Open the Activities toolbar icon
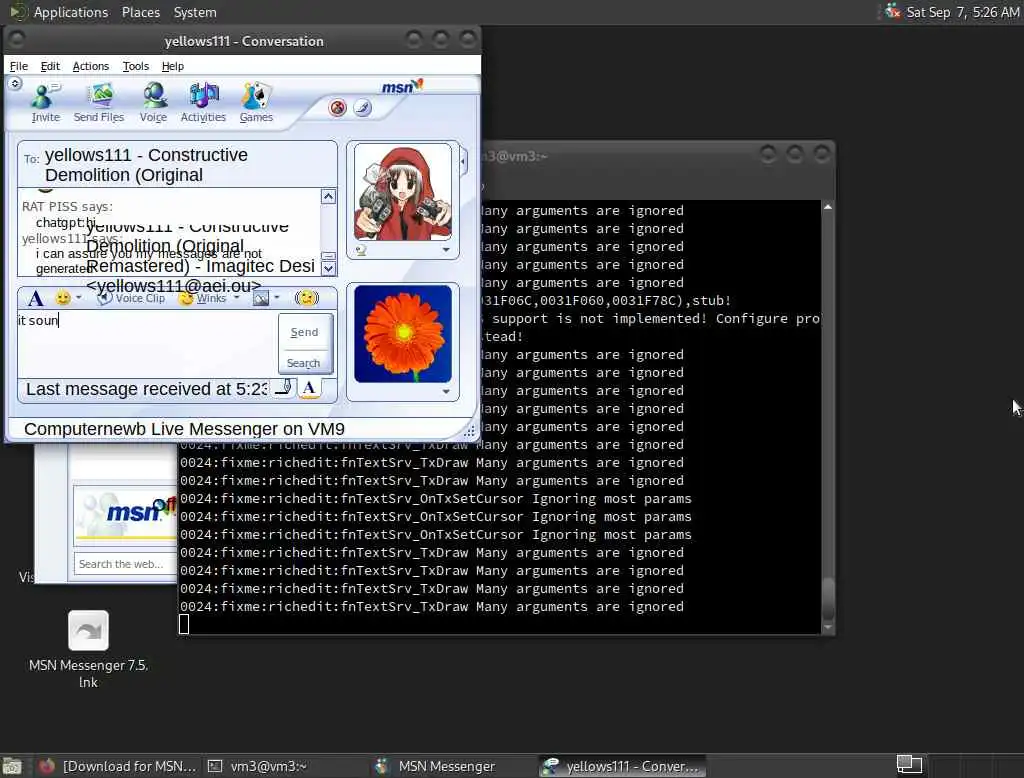The image size is (1024, 778). tap(203, 103)
